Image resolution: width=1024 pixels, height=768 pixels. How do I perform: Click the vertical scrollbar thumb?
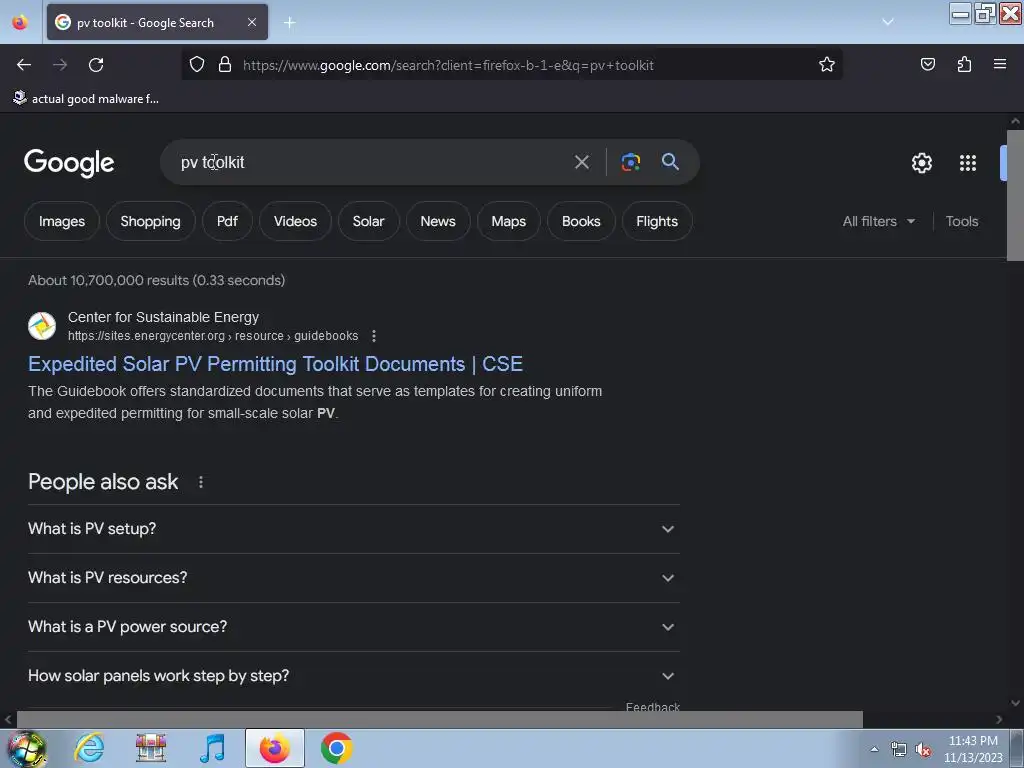tap(1015, 195)
